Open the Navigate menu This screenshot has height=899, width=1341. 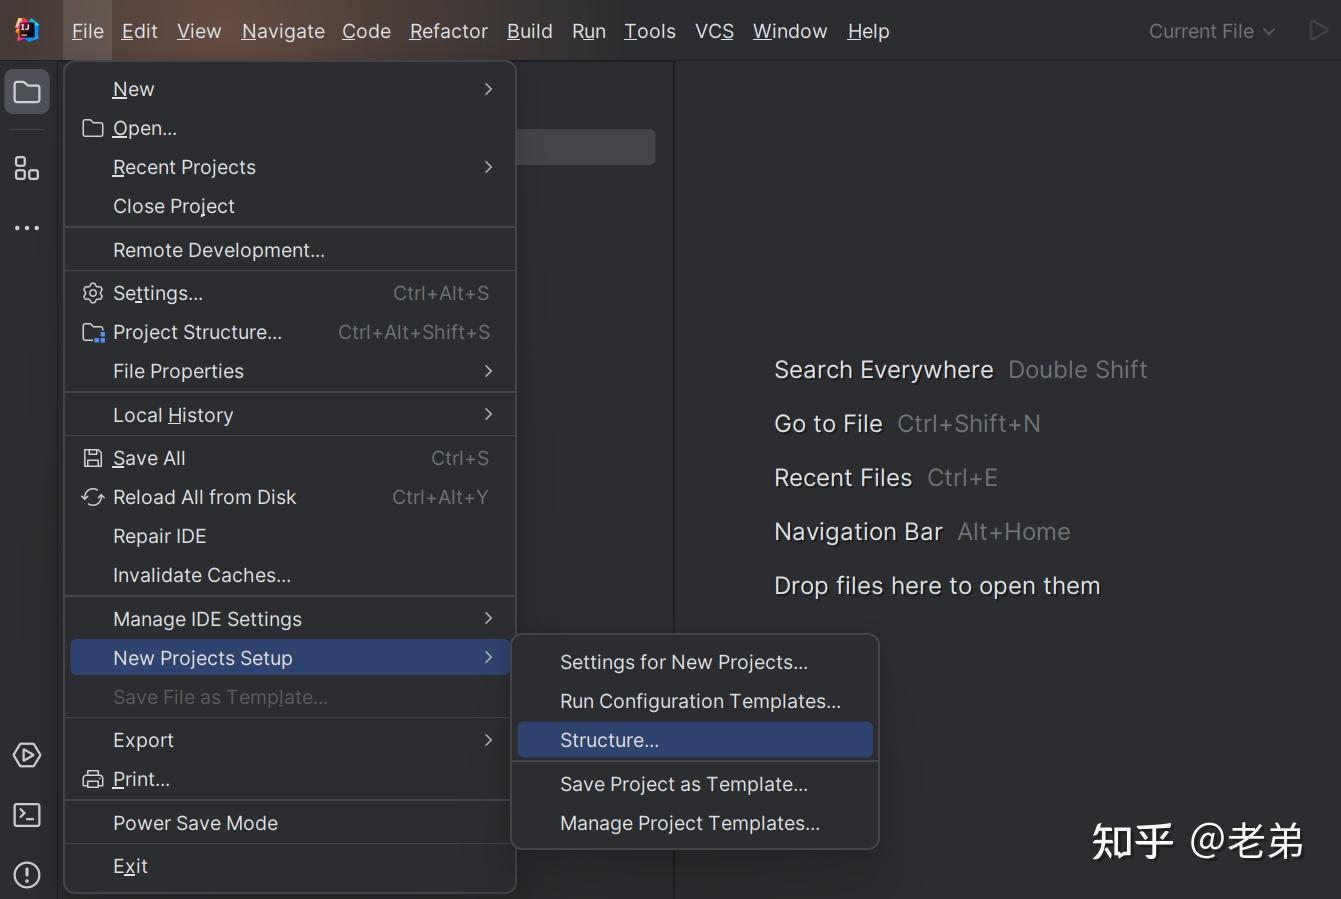[283, 31]
